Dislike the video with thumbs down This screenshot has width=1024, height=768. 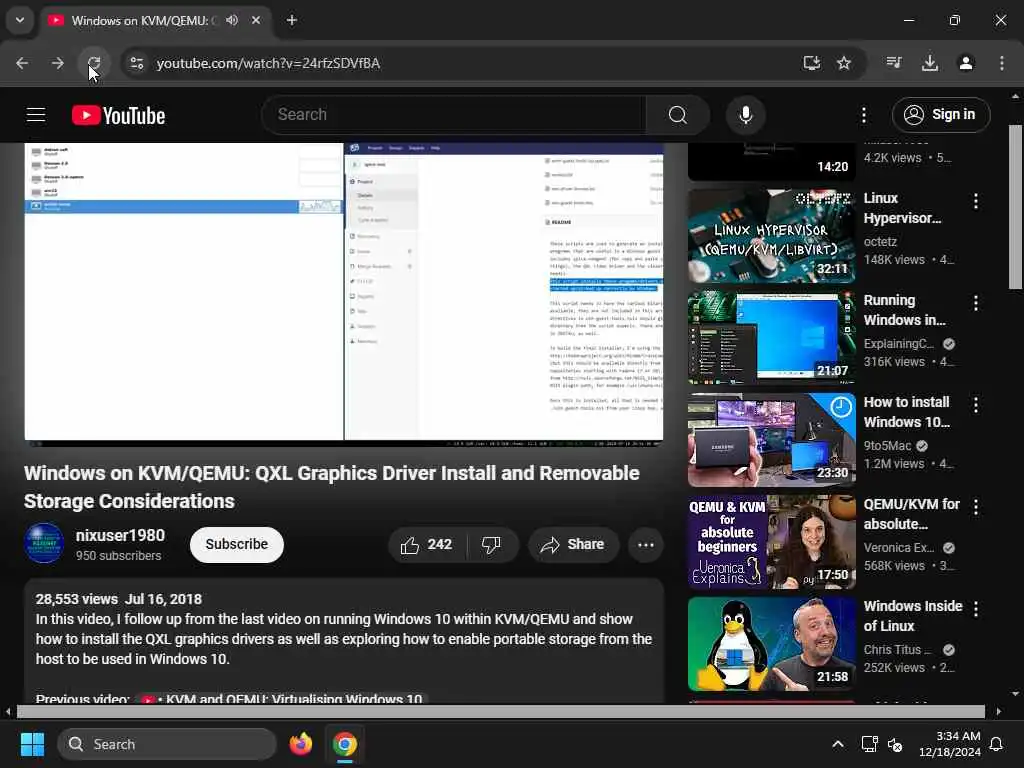click(x=492, y=545)
